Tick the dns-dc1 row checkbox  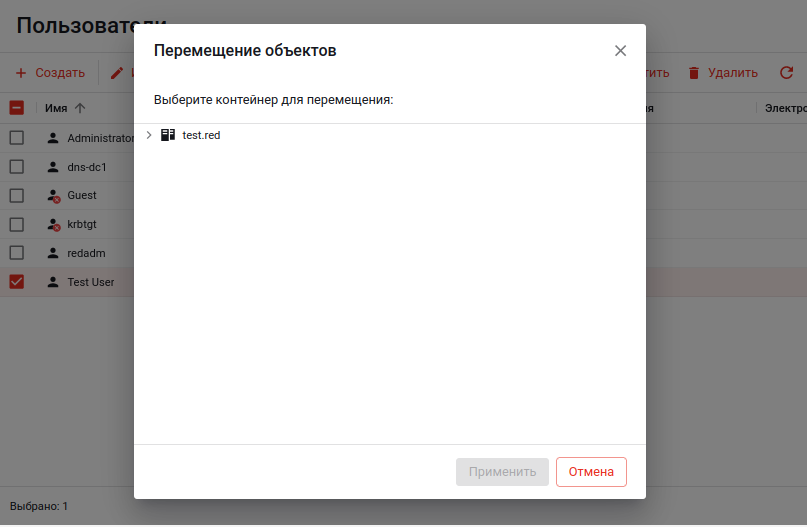coord(17,167)
